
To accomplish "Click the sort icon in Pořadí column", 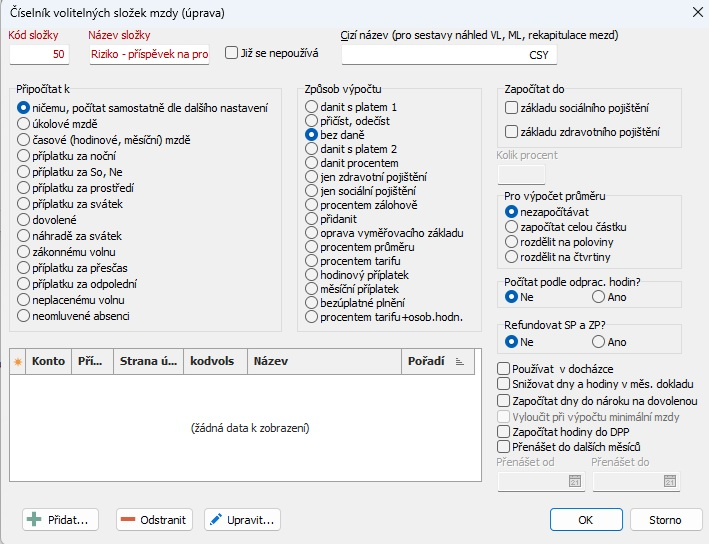I will tap(461, 362).
